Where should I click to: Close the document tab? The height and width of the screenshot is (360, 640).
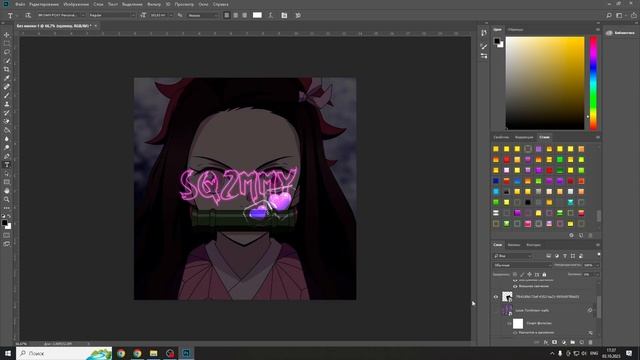[x=96, y=26]
